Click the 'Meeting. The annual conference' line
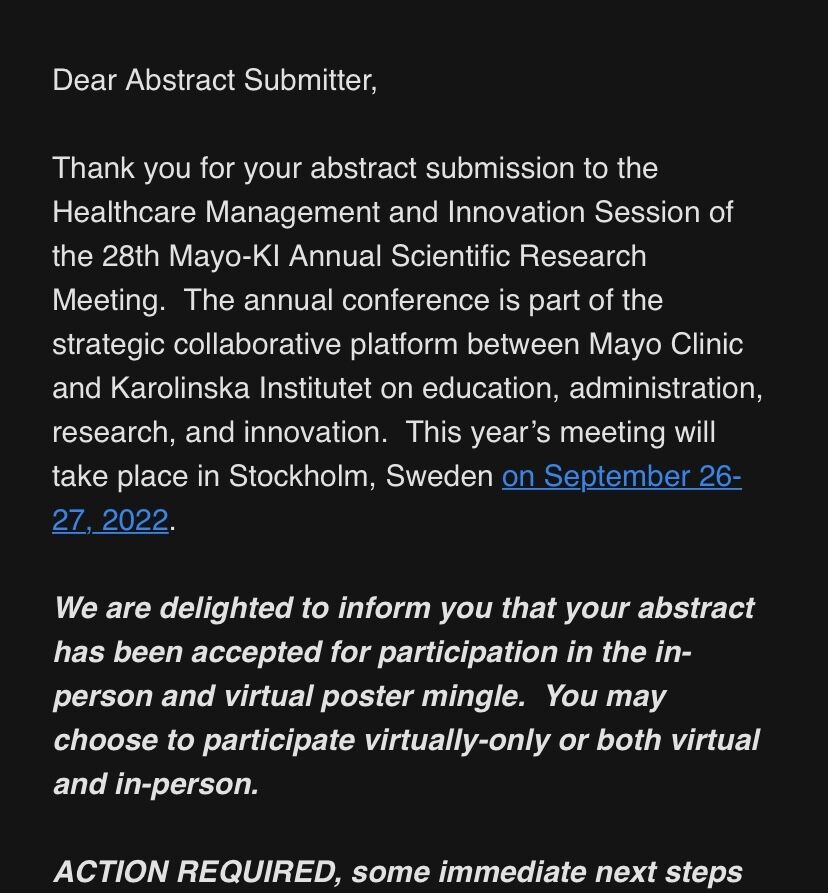The image size is (828, 893). [358, 300]
